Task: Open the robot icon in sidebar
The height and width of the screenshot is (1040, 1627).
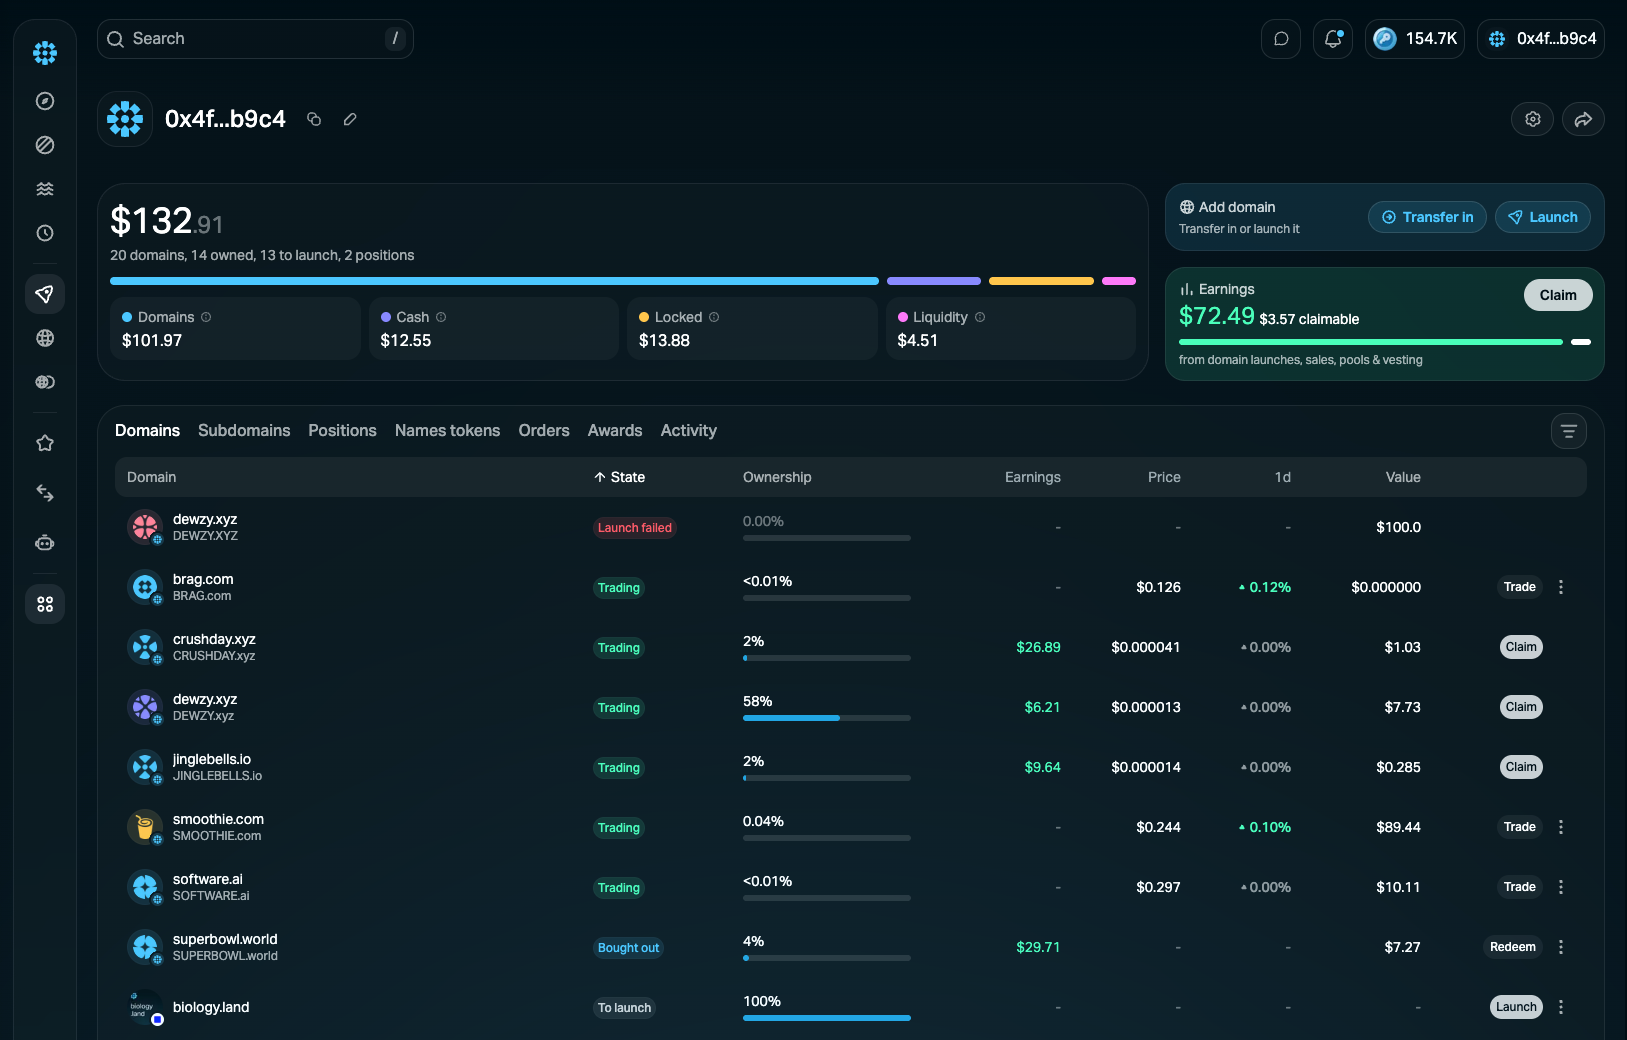Action: [45, 543]
